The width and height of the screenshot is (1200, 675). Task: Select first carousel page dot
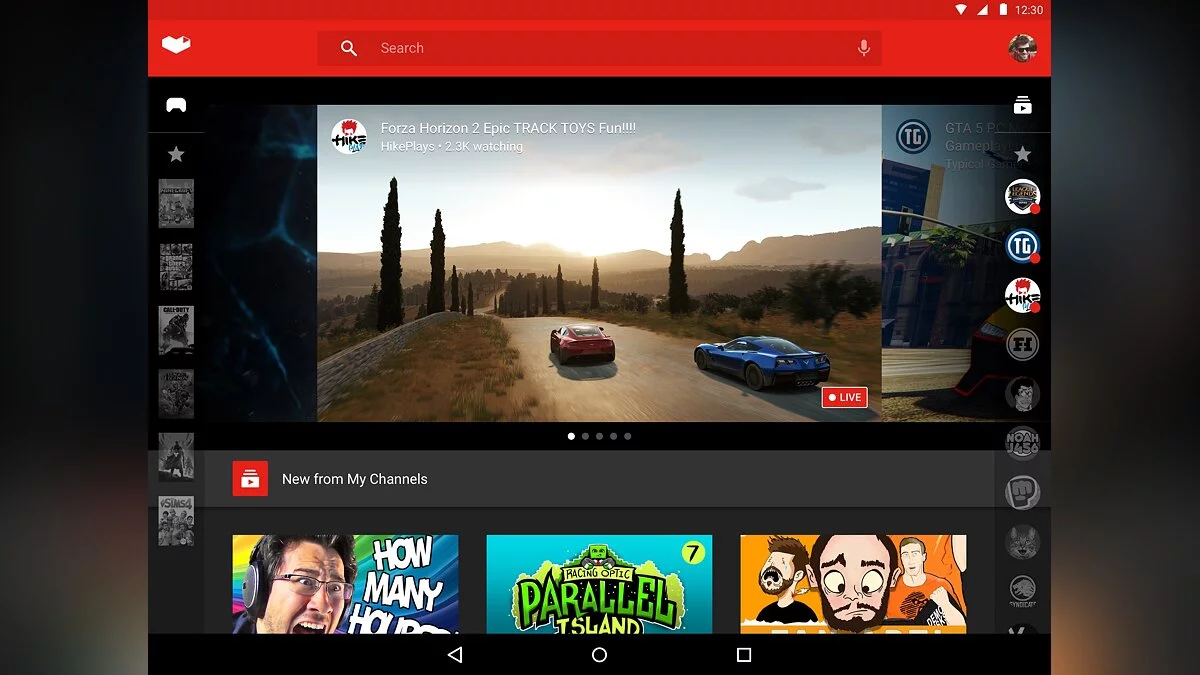click(571, 436)
